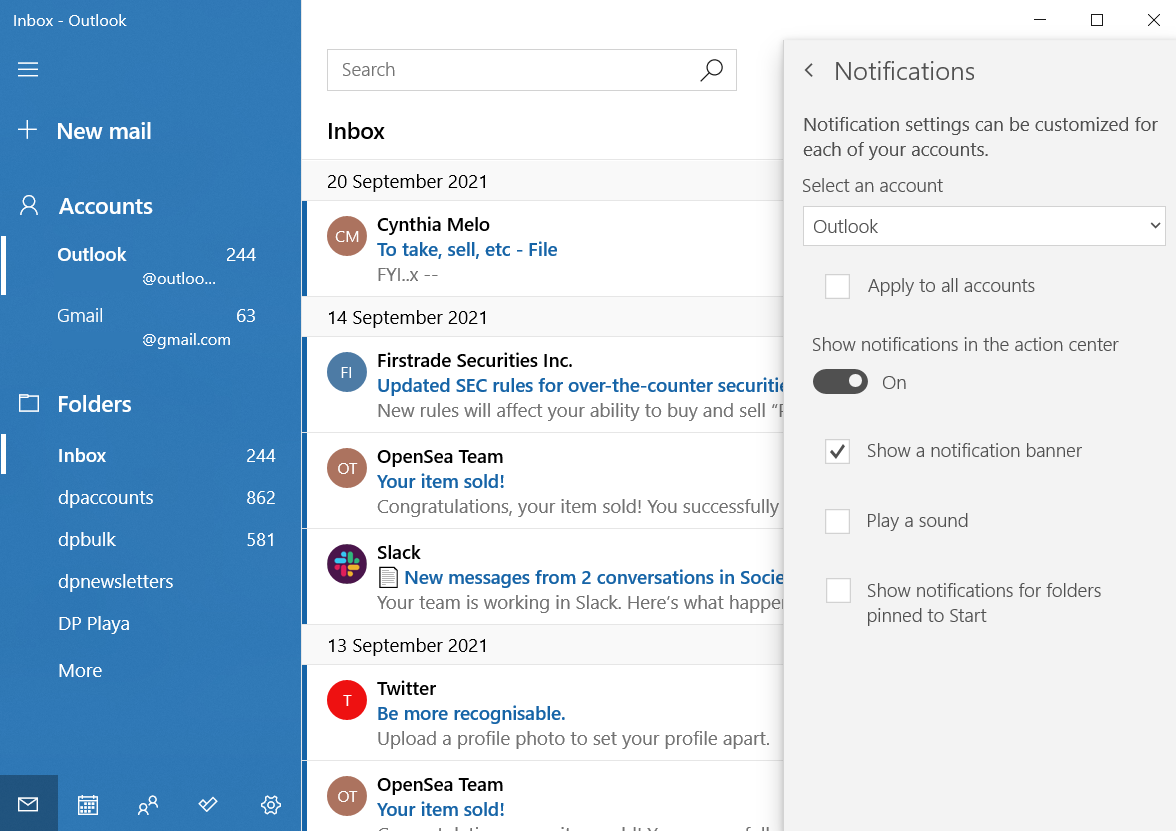Switch to Mail view icon

tap(28, 804)
